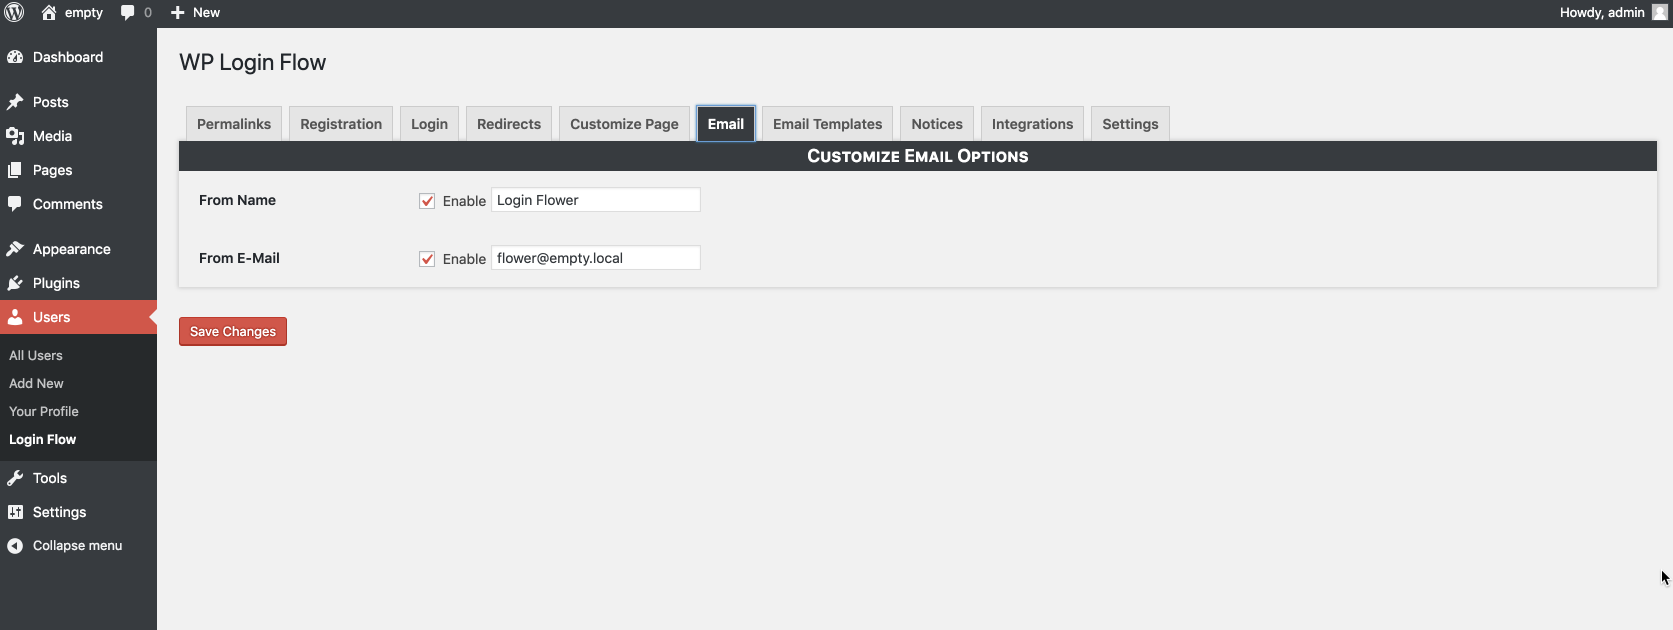Open the Comments menu label
1673x630 pixels.
pos(68,204)
